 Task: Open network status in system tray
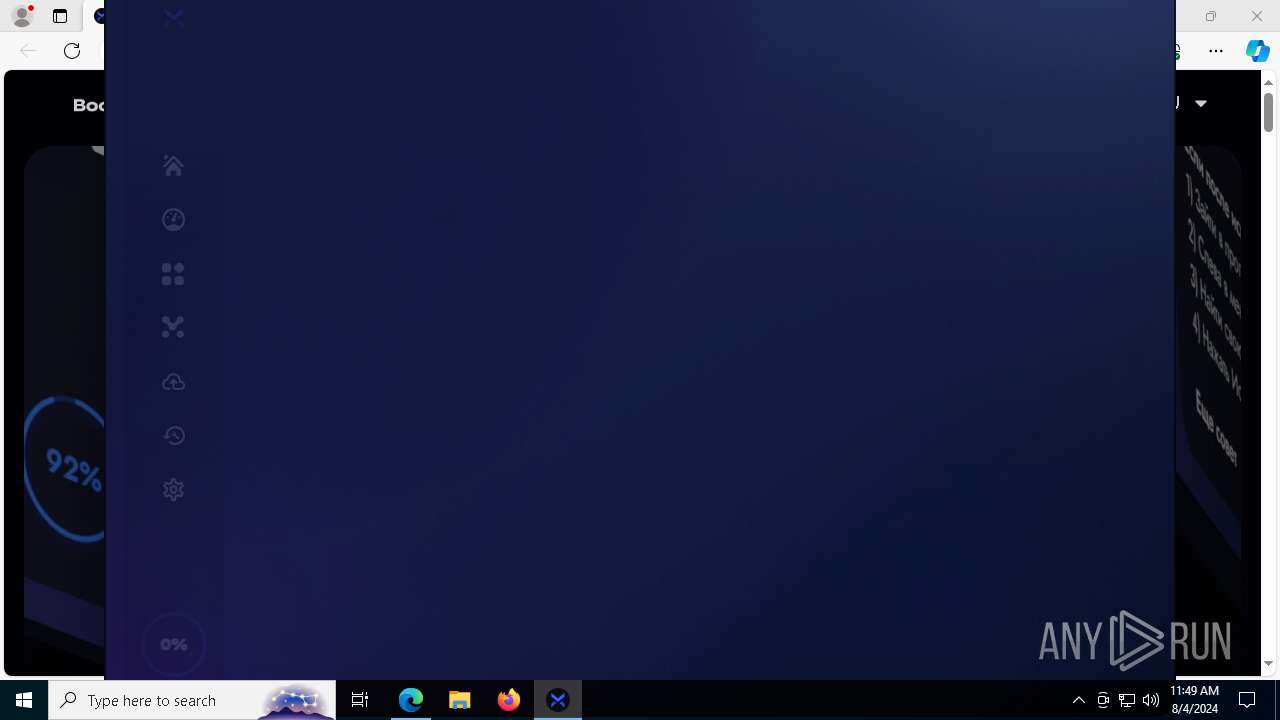[x=1127, y=700]
